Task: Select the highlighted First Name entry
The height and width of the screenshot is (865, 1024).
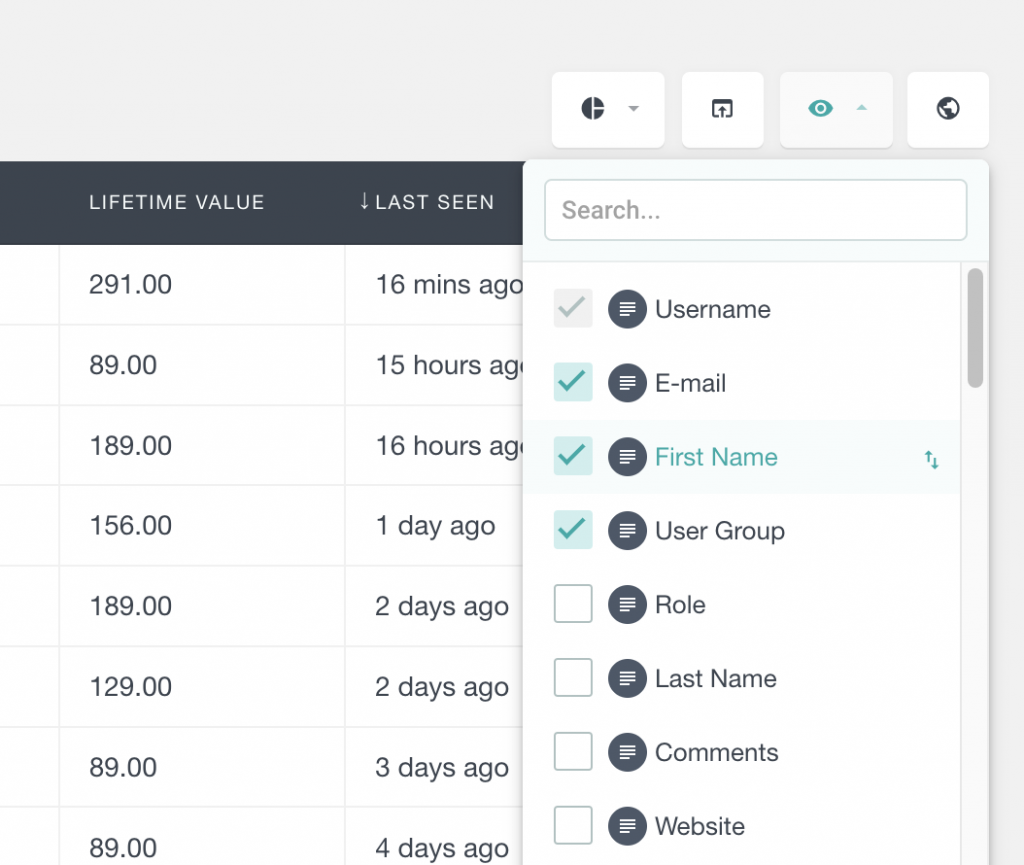Action: click(716, 457)
